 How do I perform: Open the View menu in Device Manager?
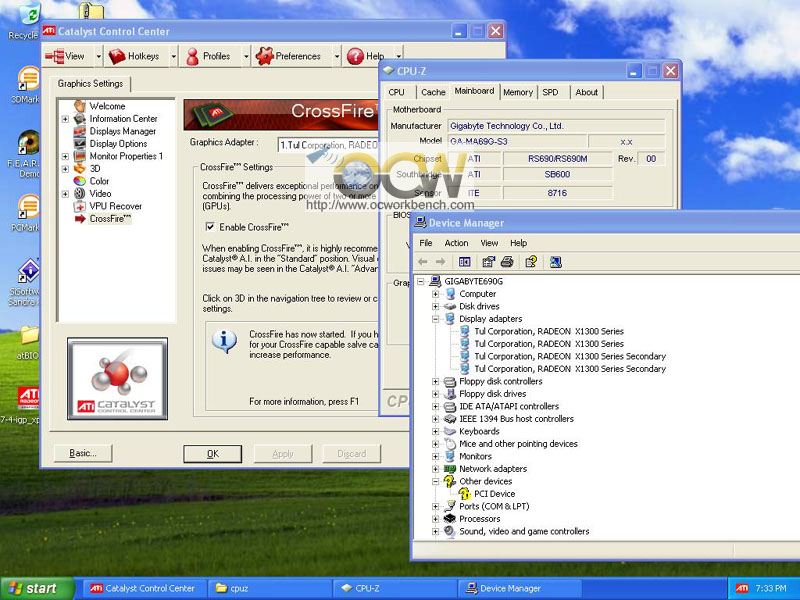pyautogui.click(x=489, y=243)
